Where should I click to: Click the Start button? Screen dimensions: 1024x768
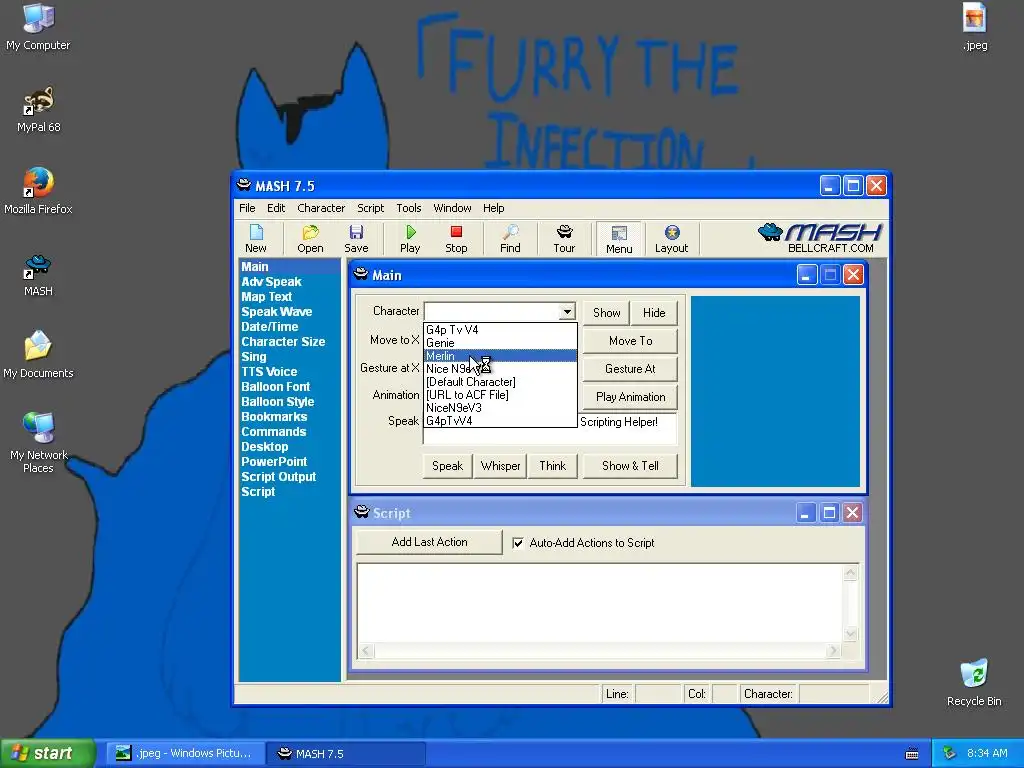(x=47, y=754)
